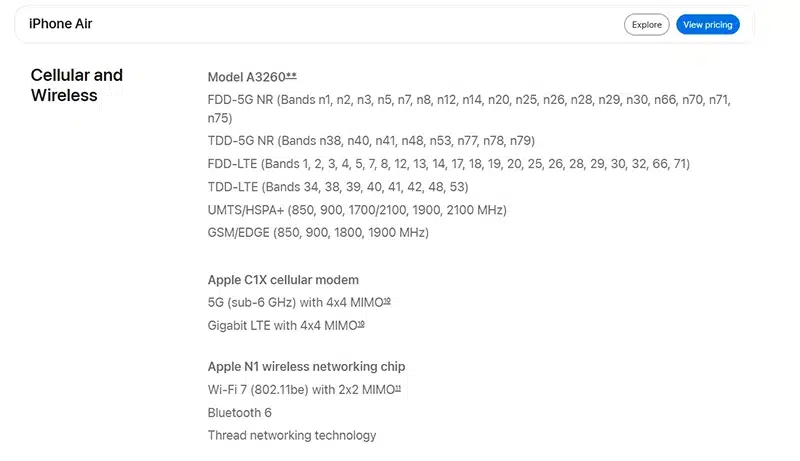800x461 pixels.
Task: Open View pricing for iPhone Air
Action: click(708, 24)
